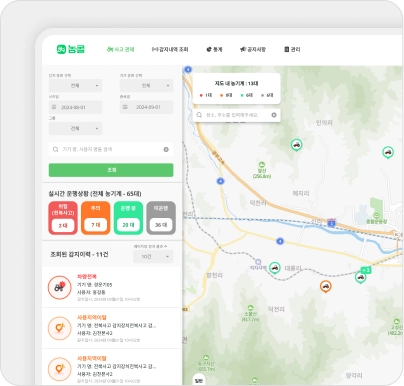Clear the device name search field

point(166,149)
